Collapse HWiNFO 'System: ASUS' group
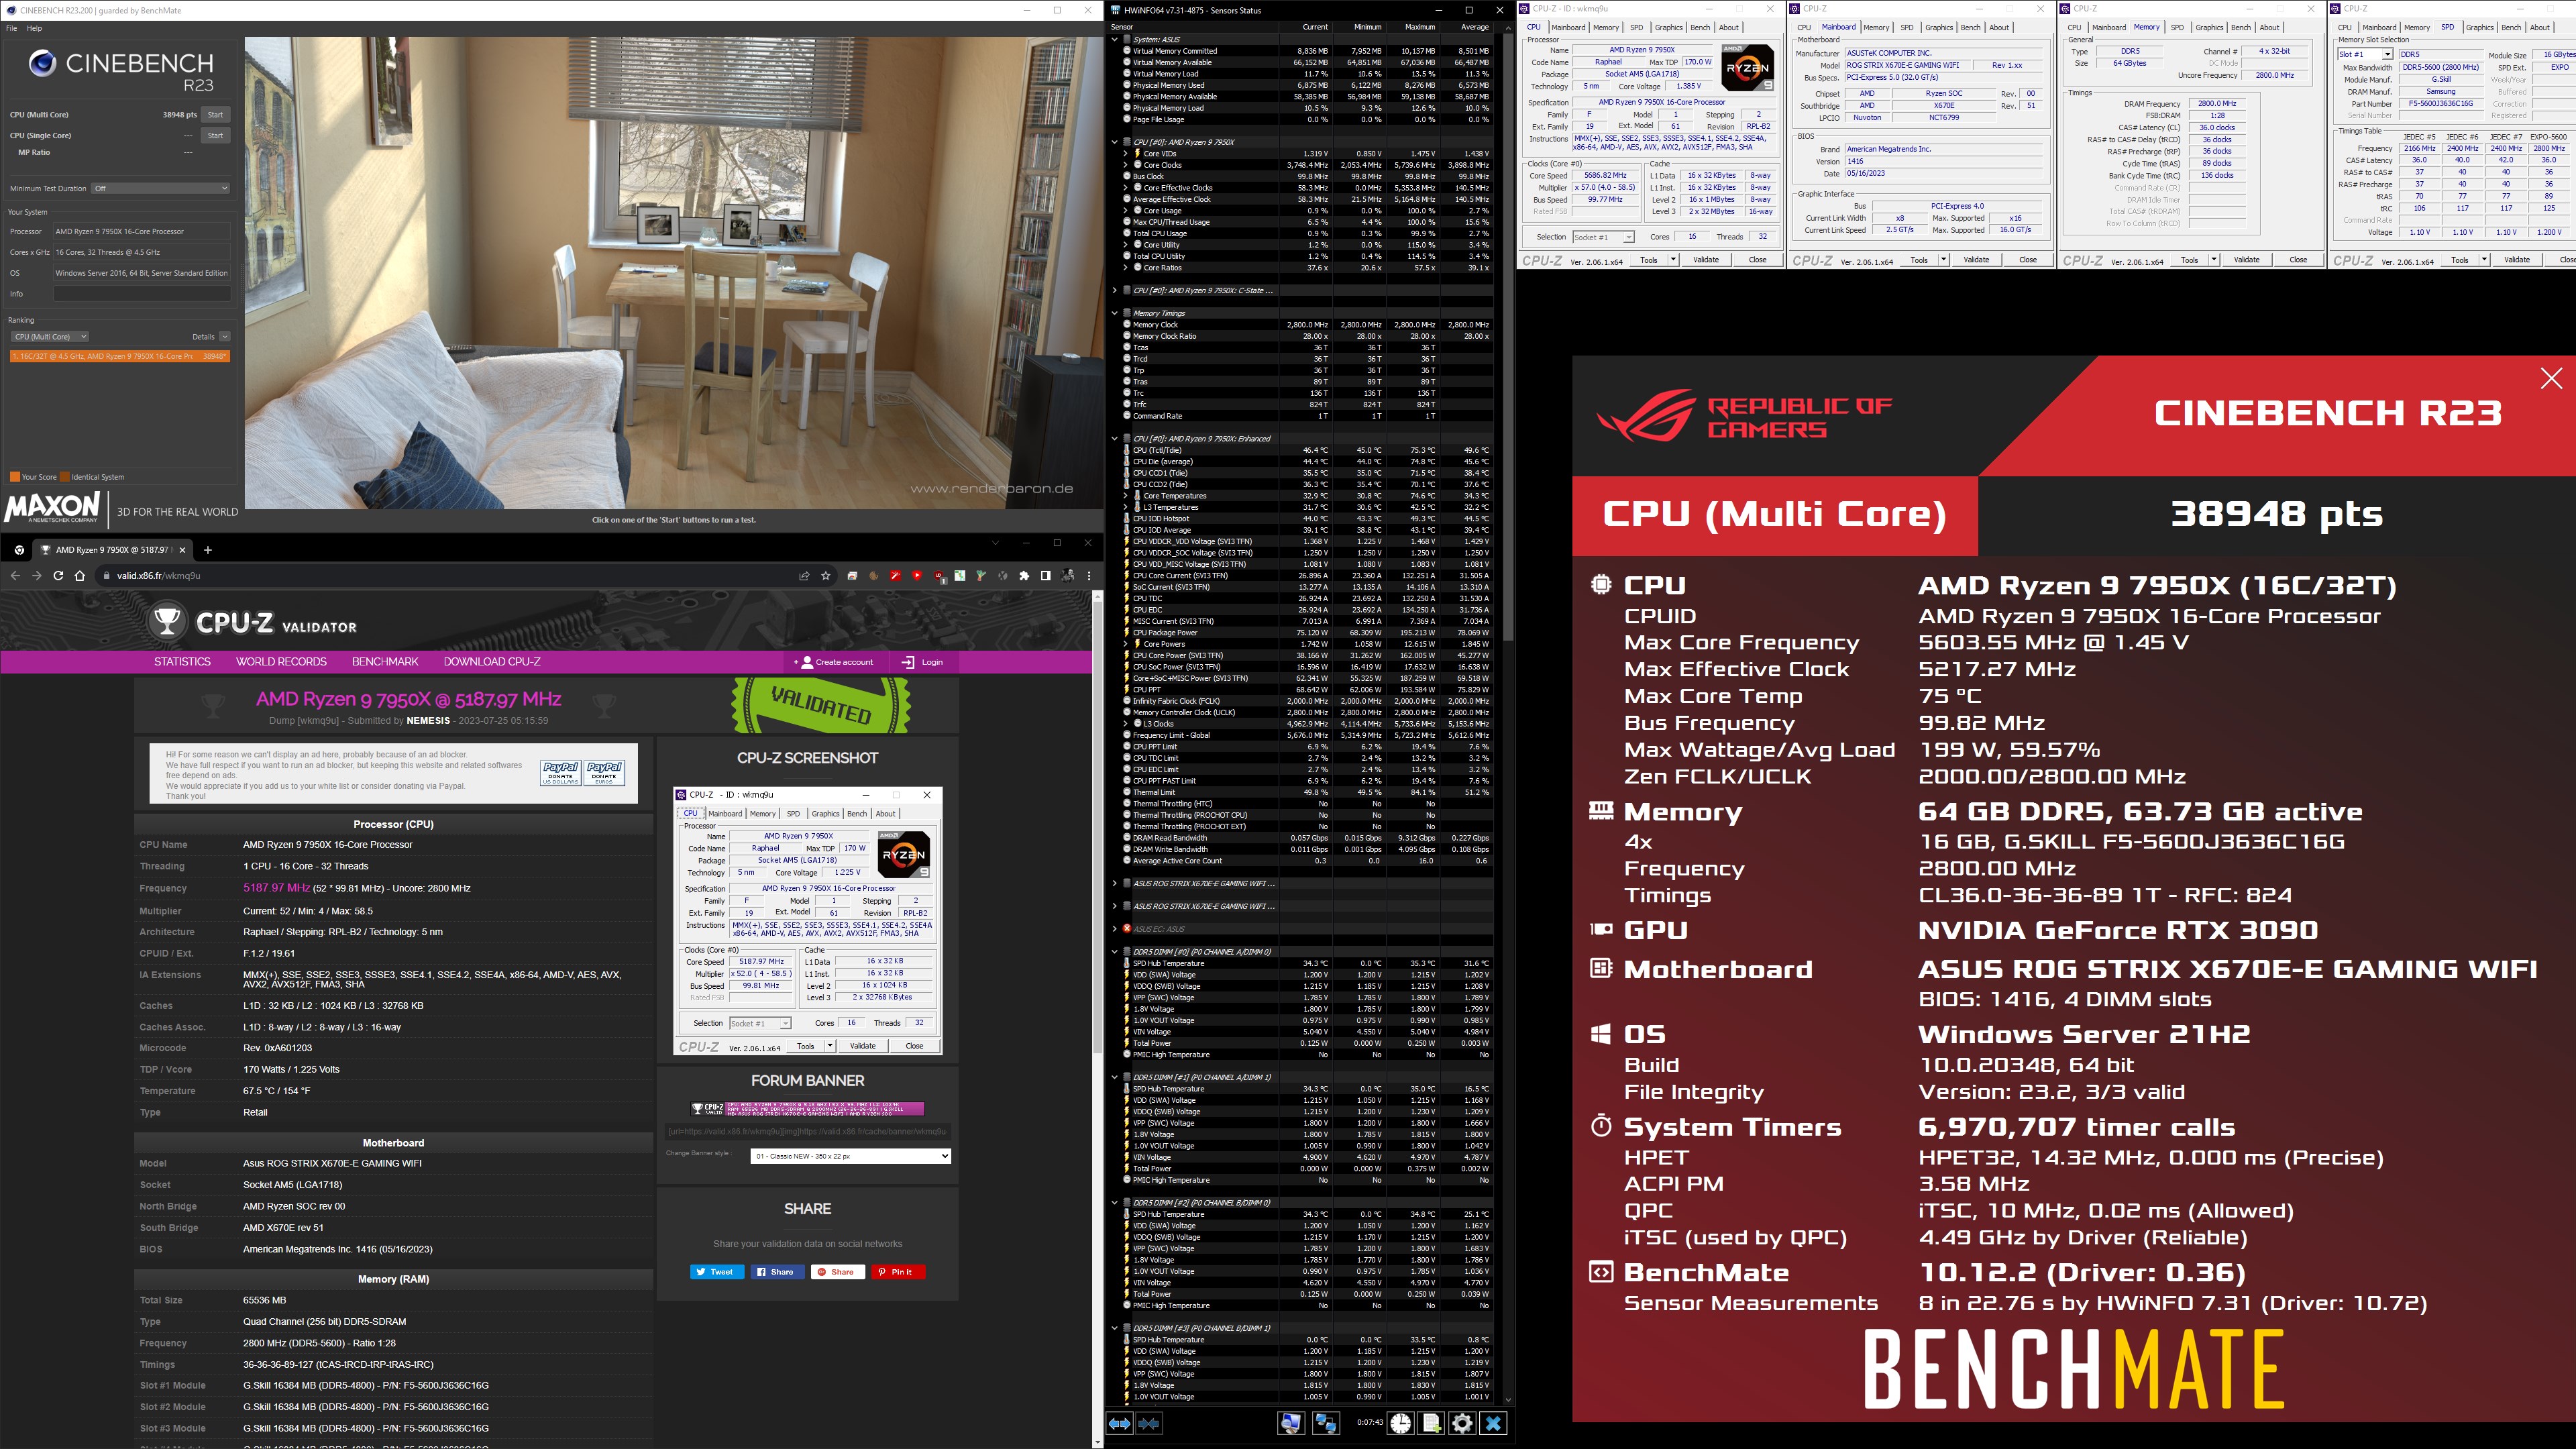 tap(1115, 40)
